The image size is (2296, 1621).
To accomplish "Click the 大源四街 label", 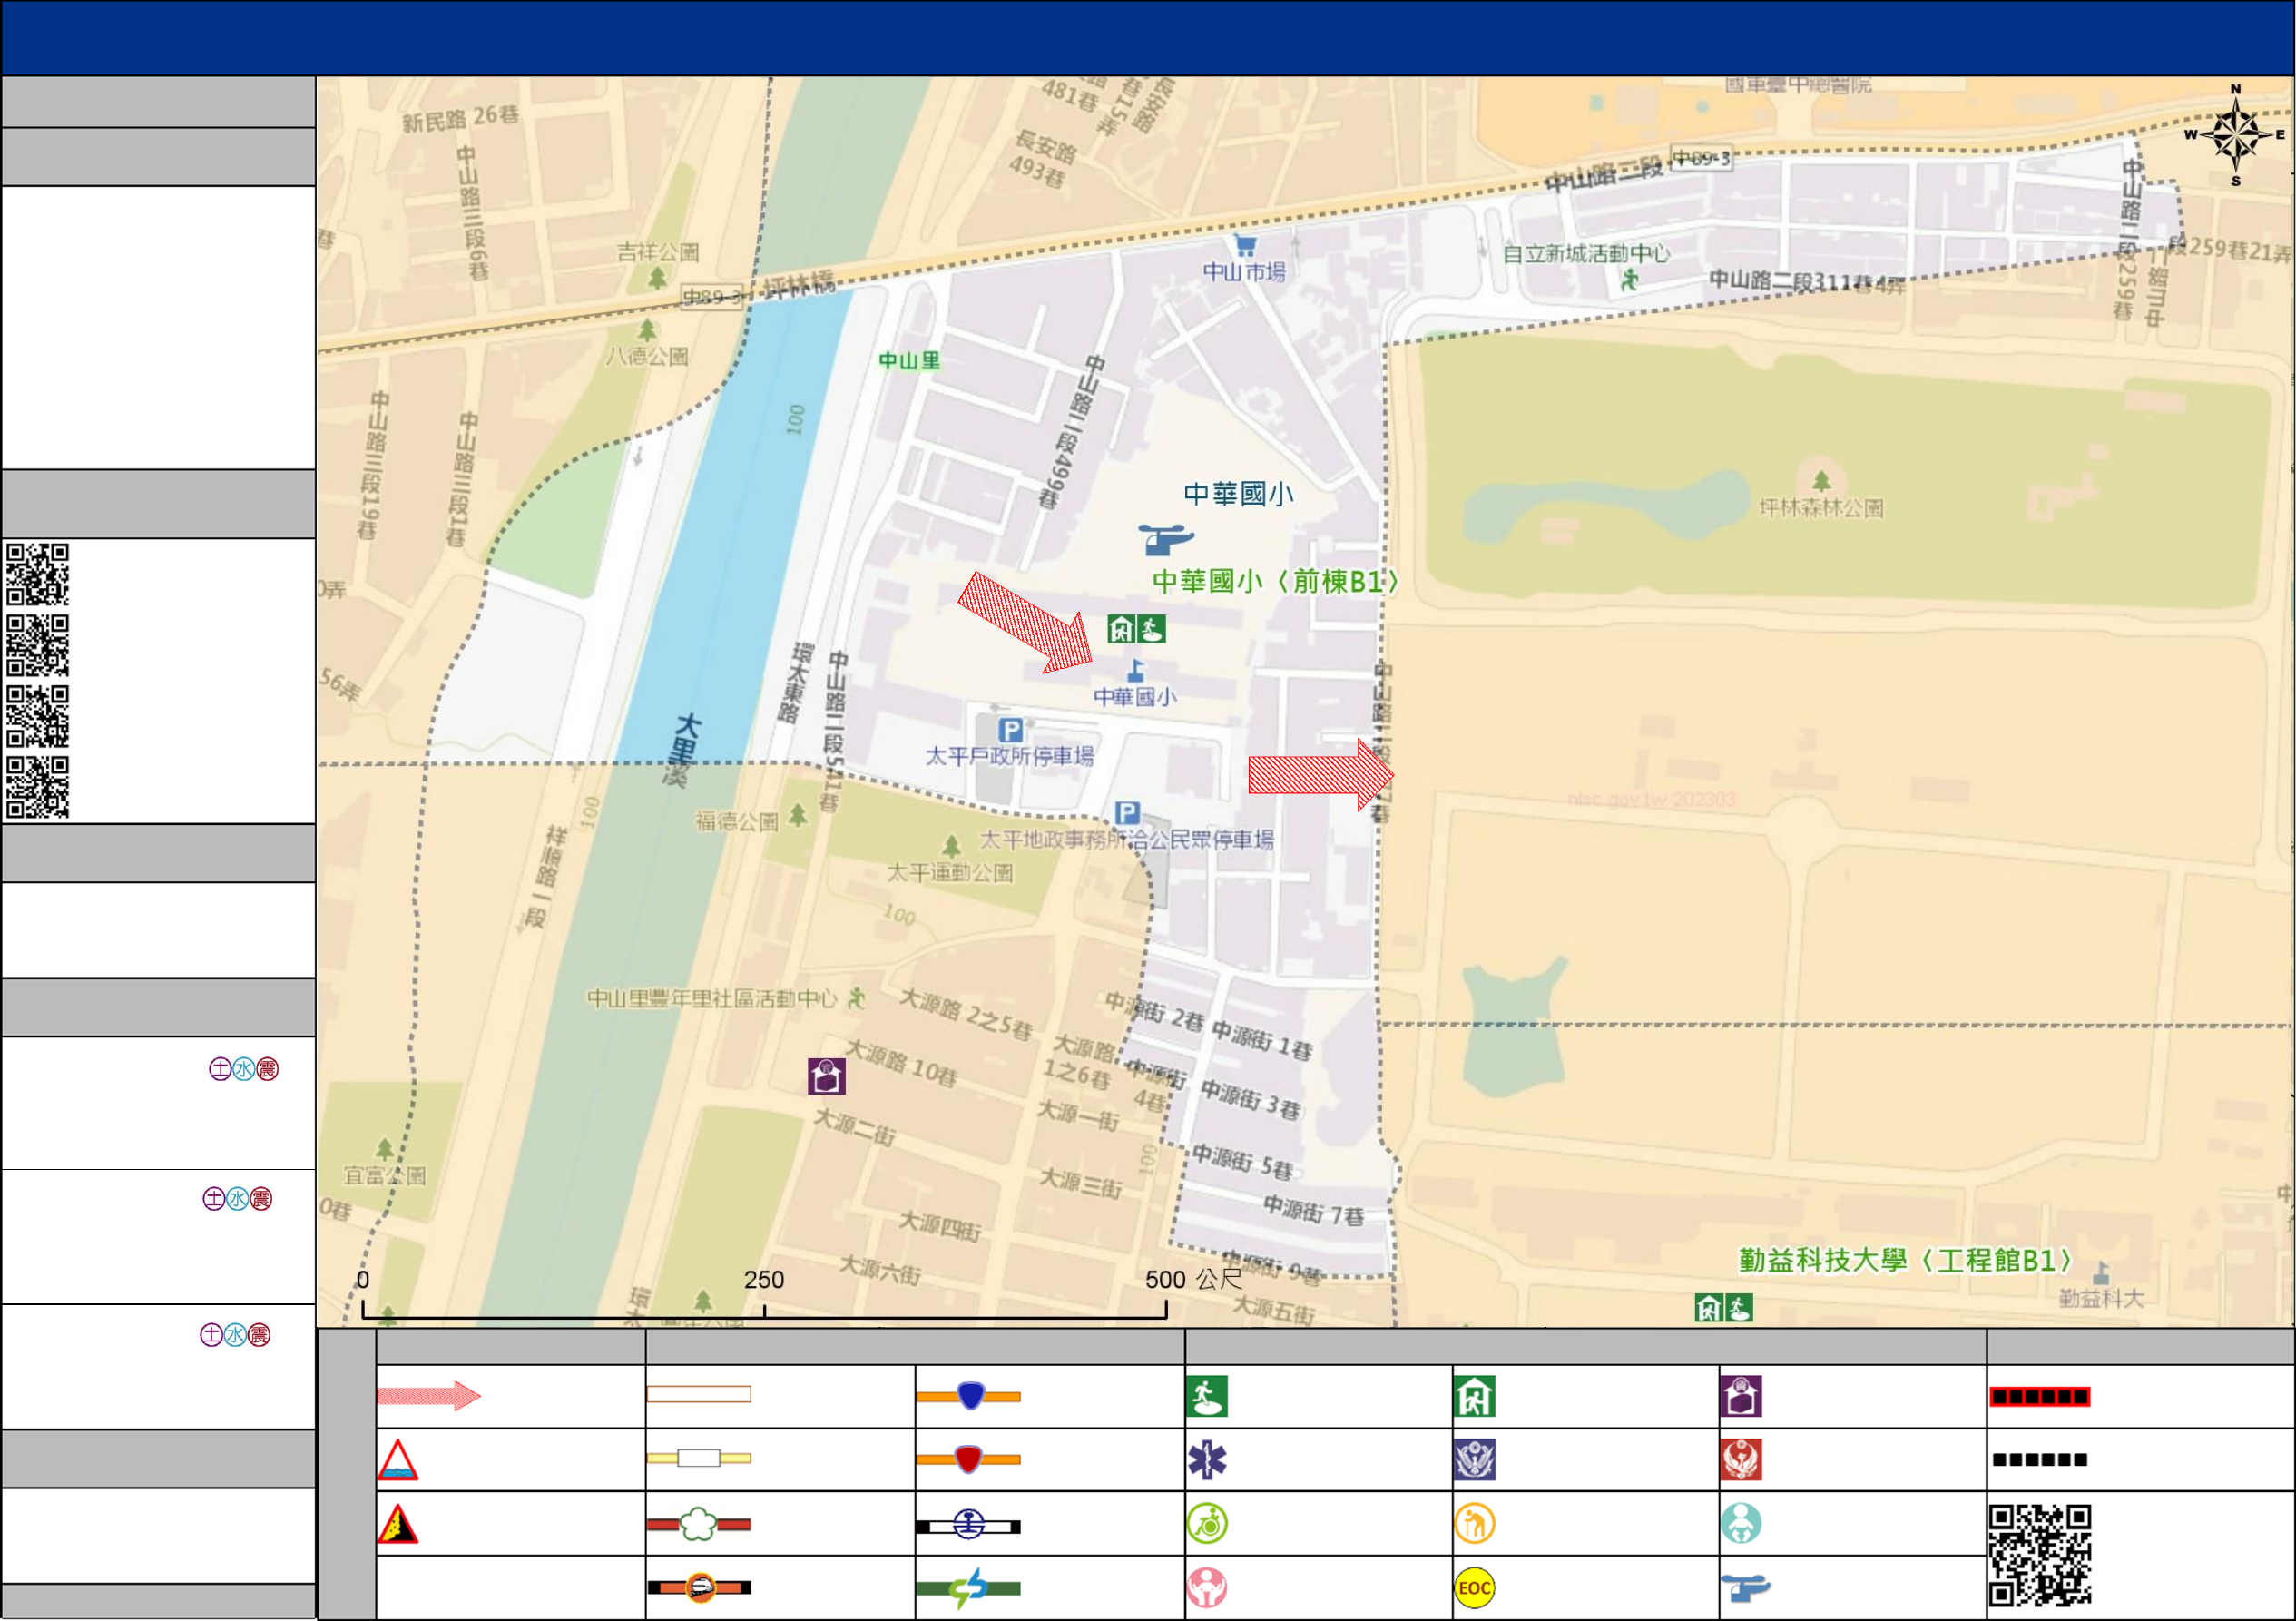I will point(939,1225).
